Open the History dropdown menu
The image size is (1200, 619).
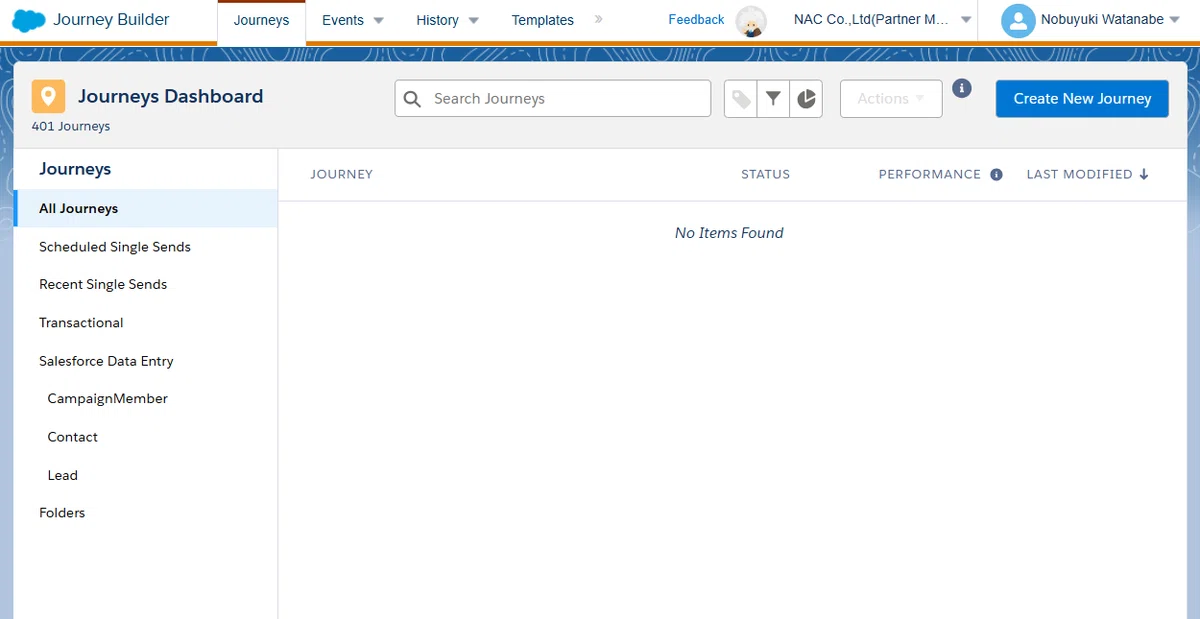tap(448, 20)
